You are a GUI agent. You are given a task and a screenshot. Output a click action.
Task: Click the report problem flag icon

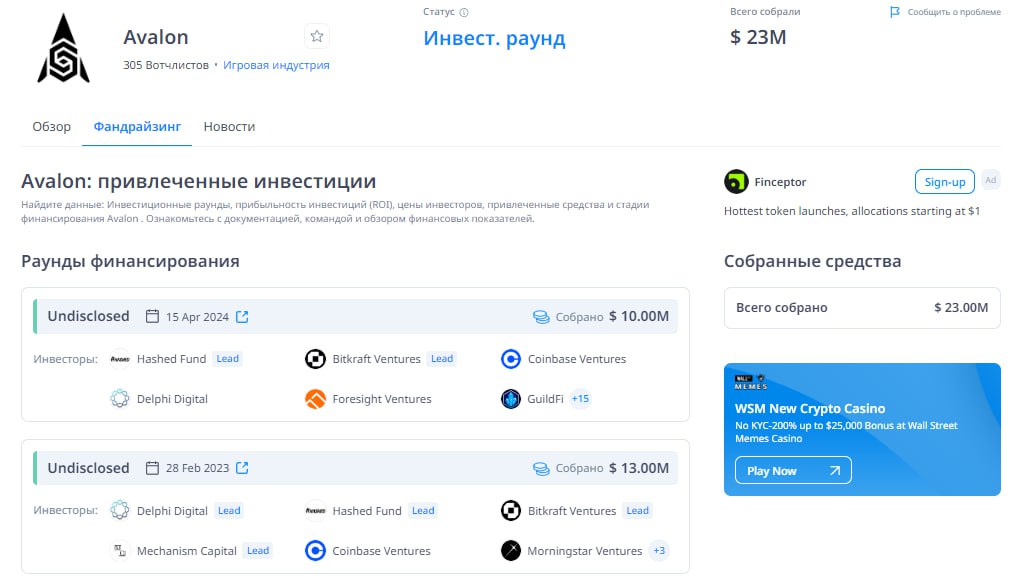point(895,12)
